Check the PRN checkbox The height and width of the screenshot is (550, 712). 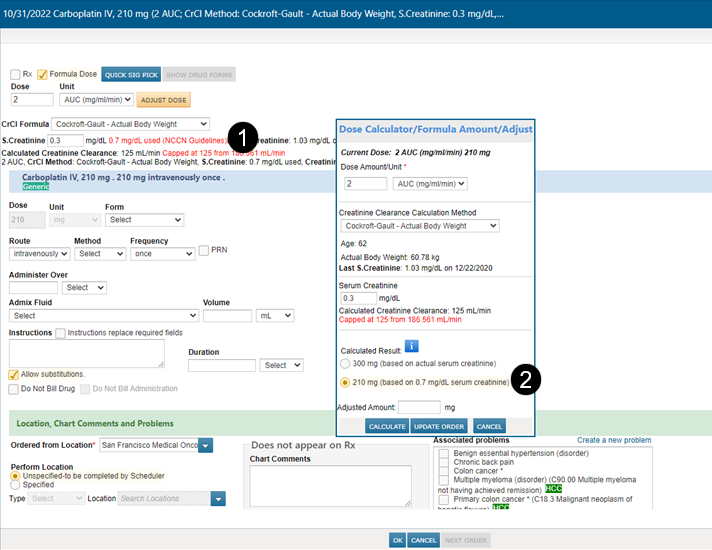[x=204, y=250]
